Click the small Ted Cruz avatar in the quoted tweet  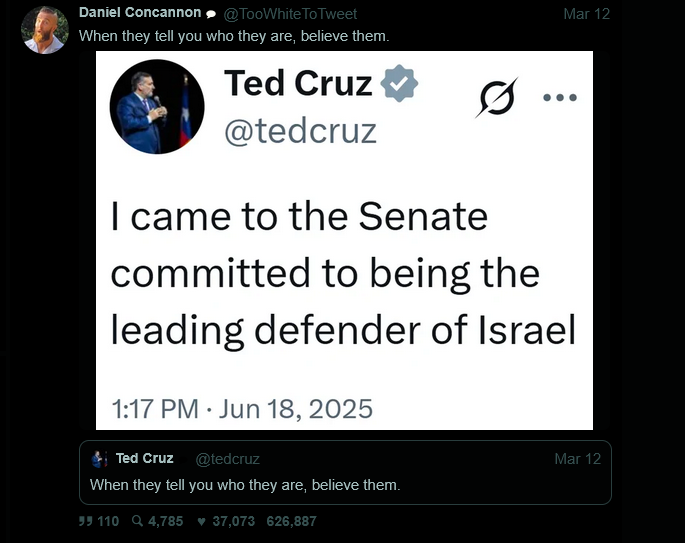(x=100, y=459)
